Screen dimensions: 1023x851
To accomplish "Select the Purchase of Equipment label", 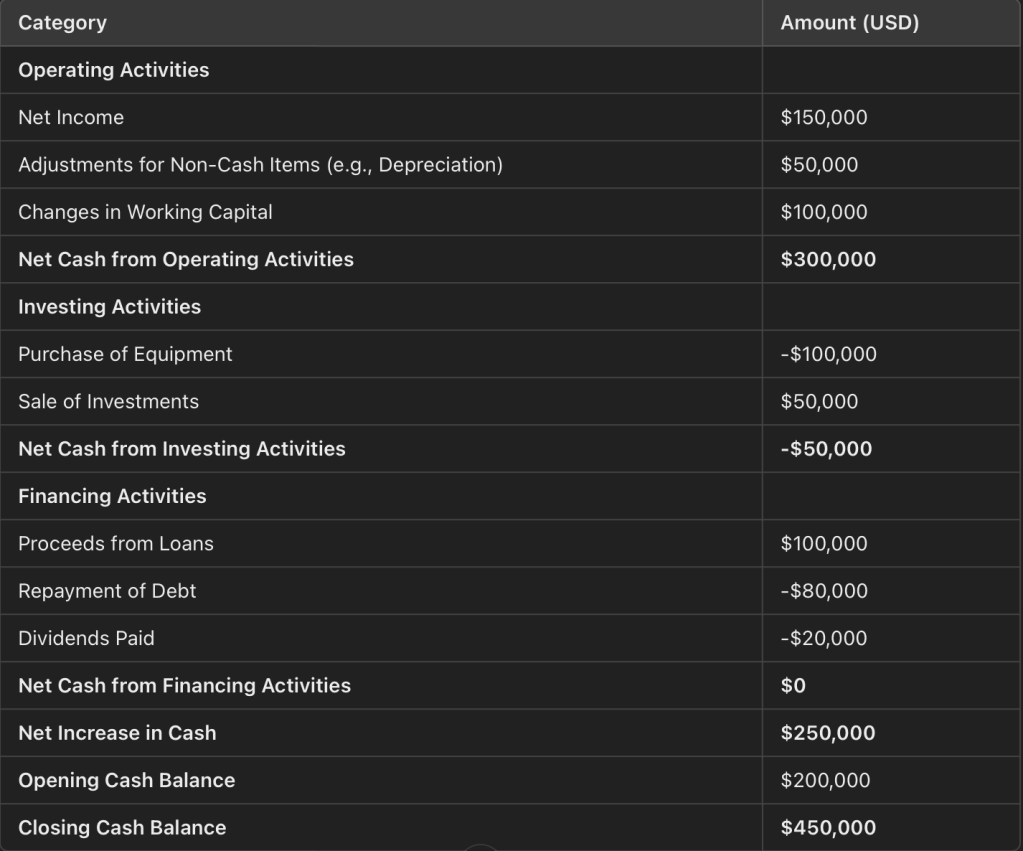I will click(125, 354).
